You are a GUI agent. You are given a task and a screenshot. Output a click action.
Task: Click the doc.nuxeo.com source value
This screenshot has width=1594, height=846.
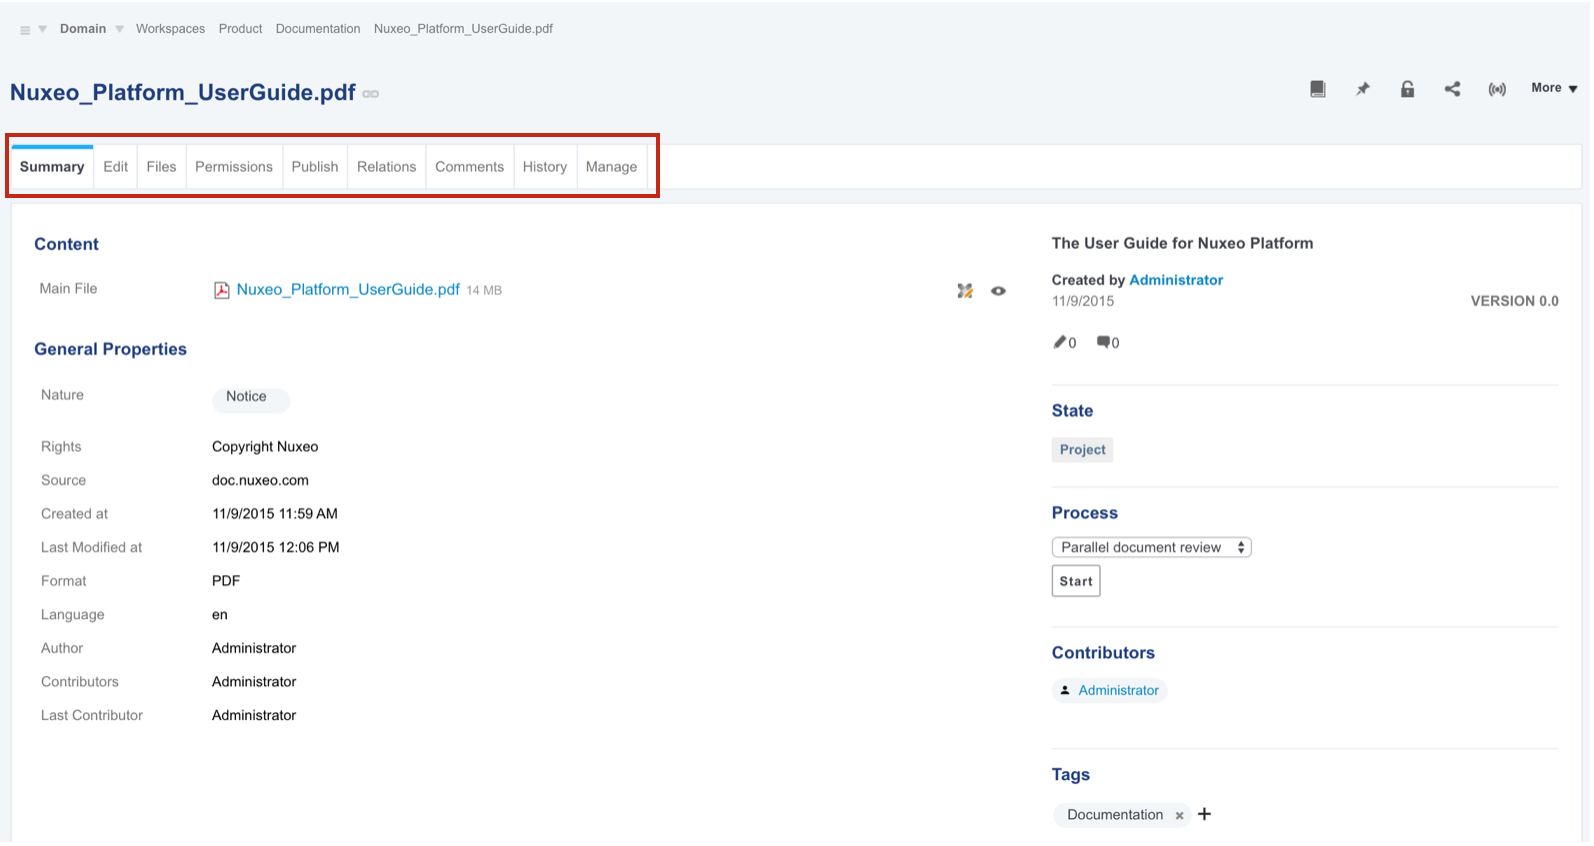coord(260,481)
